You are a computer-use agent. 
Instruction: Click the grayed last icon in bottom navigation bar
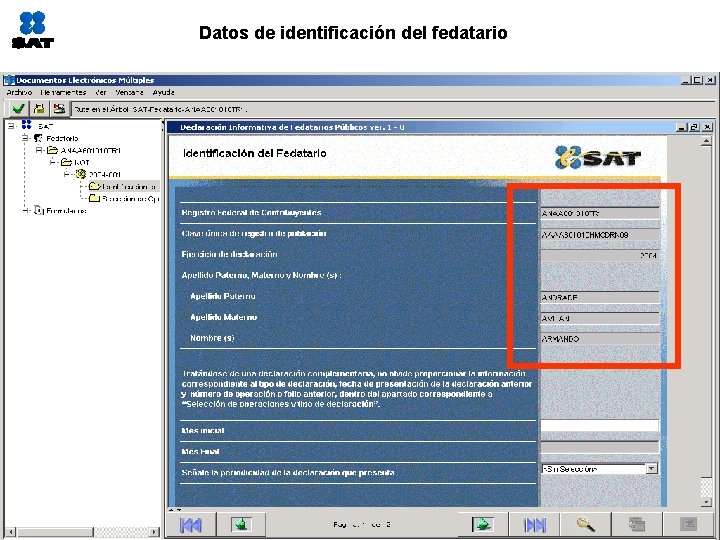(x=688, y=524)
